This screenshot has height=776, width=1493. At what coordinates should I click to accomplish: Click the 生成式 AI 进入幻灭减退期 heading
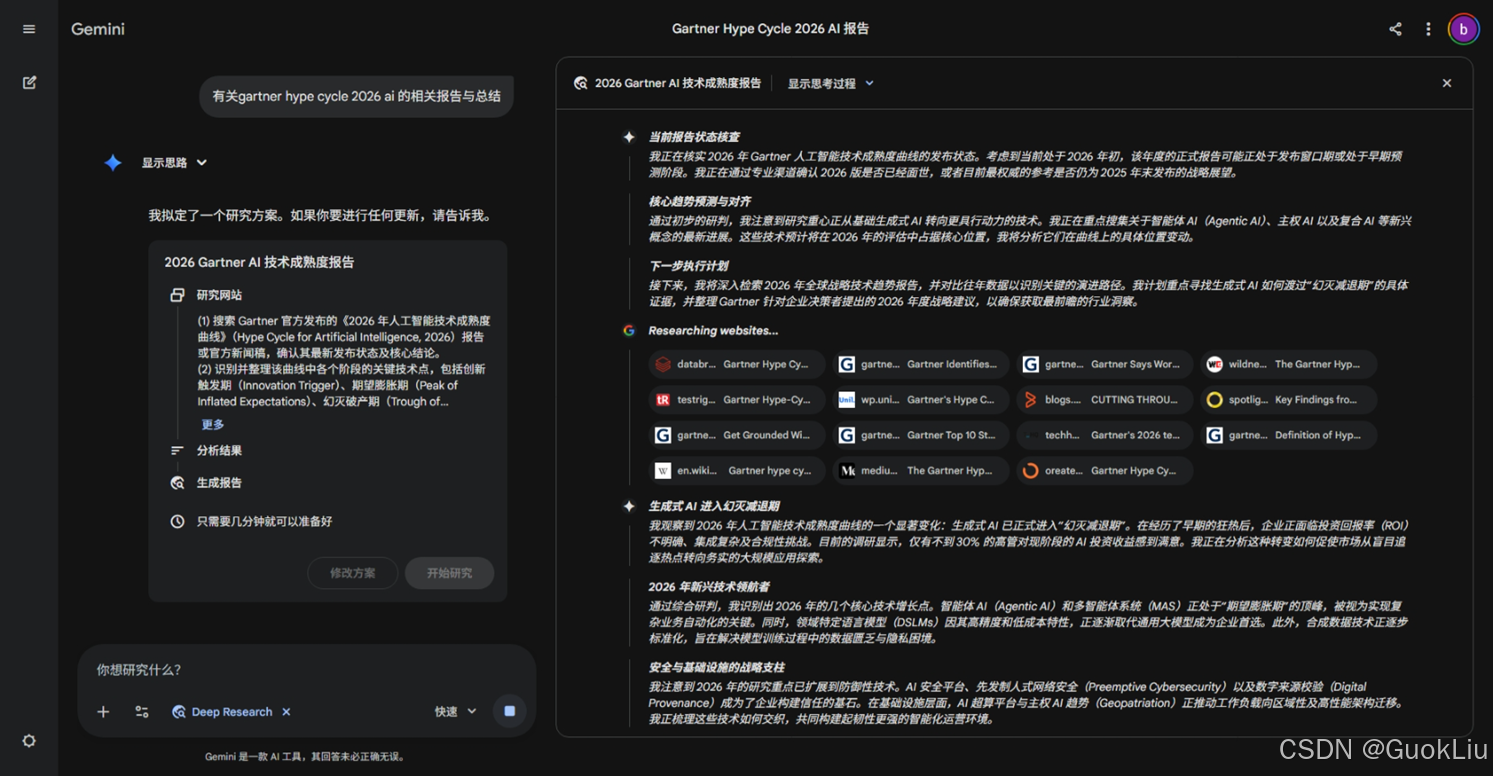(713, 506)
